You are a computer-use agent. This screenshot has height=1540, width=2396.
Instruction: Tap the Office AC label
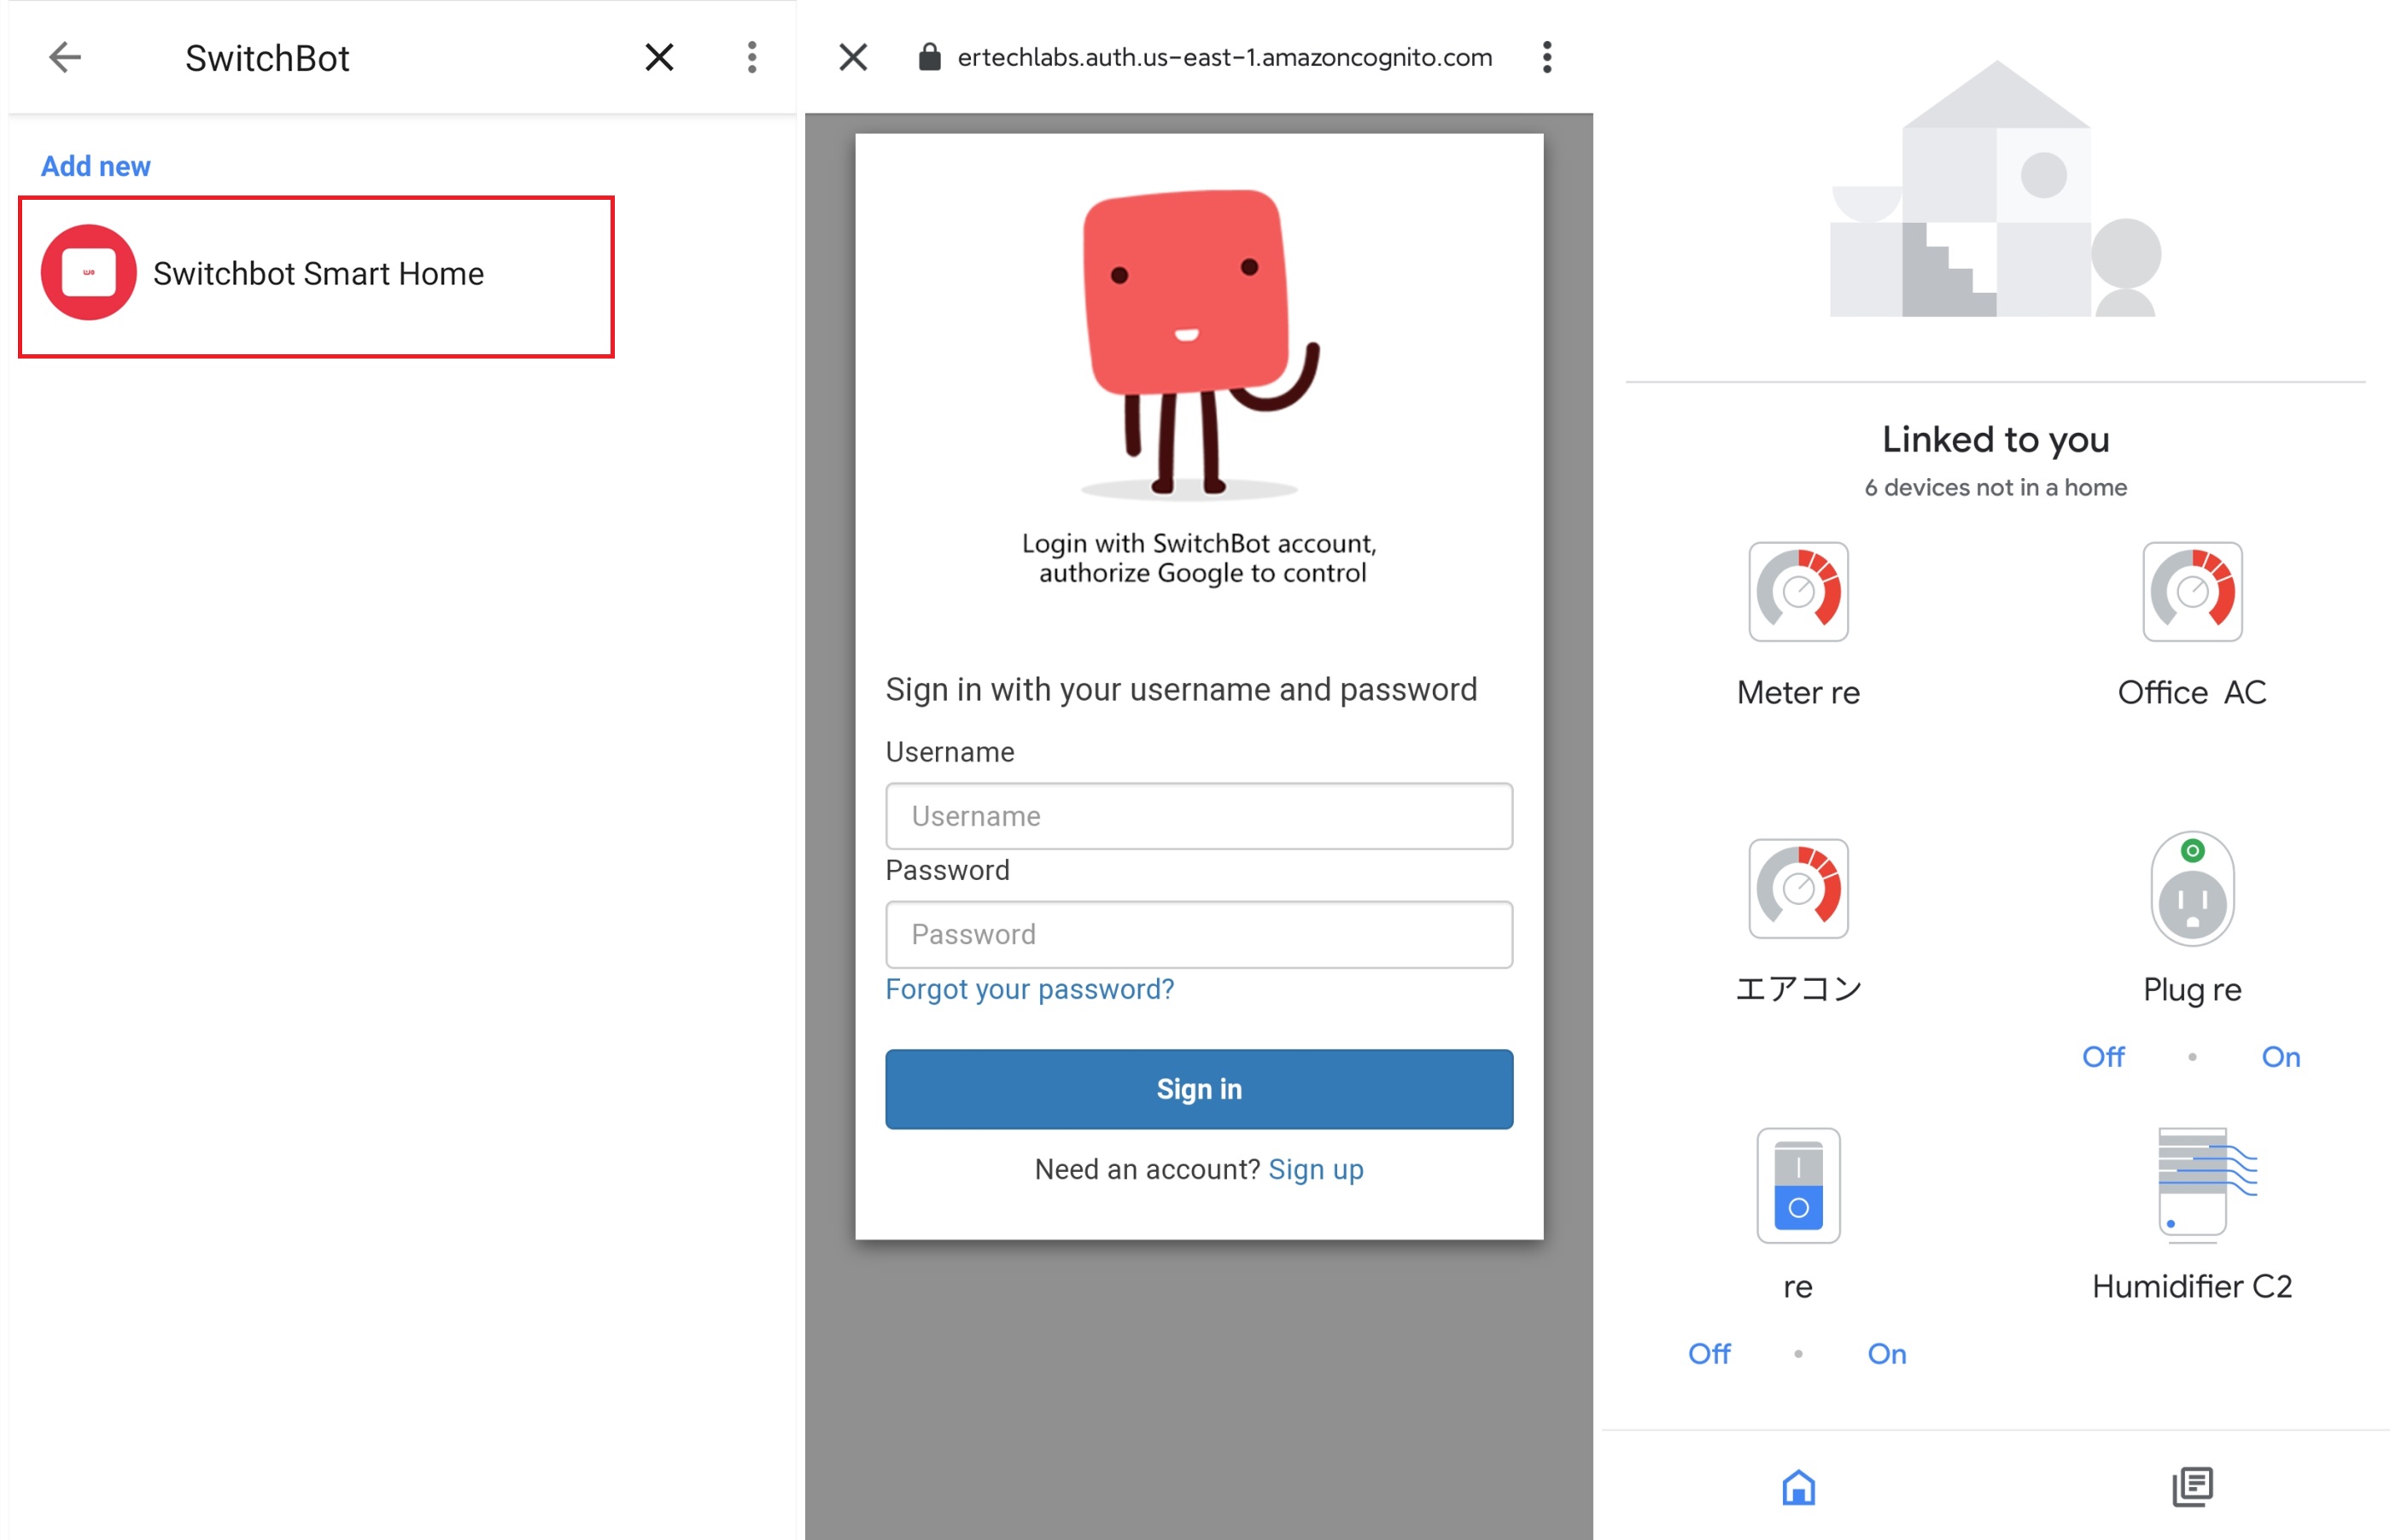[x=2192, y=692]
